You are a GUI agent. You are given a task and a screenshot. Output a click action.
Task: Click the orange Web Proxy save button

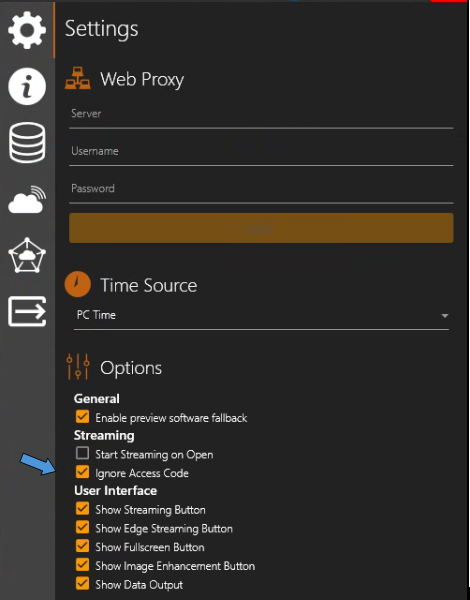(261, 228)
